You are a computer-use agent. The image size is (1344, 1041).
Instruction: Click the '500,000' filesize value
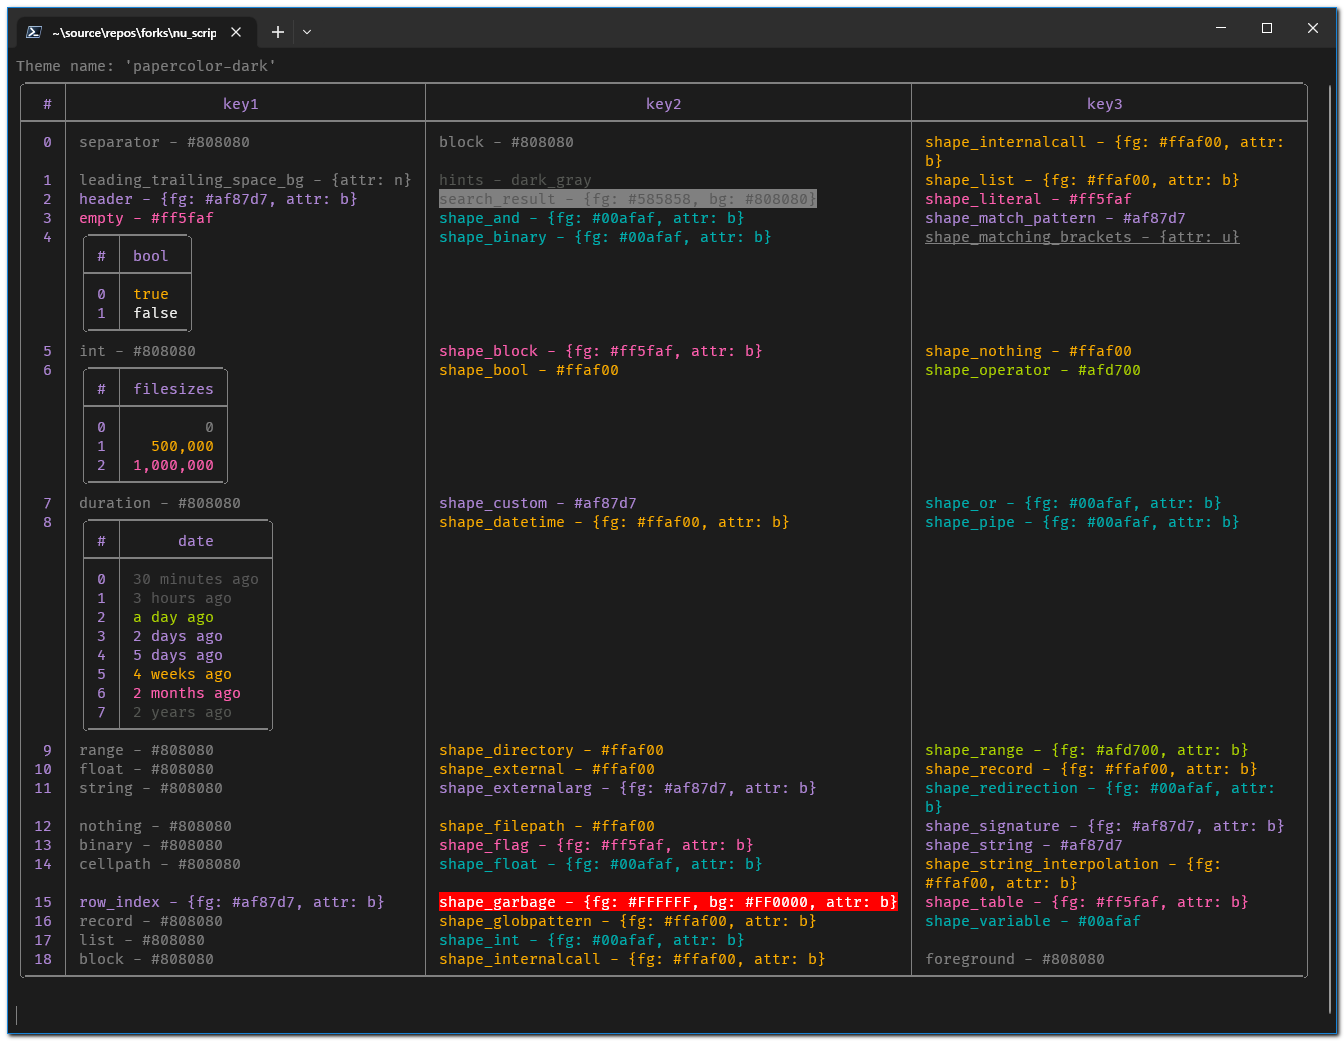183,446
